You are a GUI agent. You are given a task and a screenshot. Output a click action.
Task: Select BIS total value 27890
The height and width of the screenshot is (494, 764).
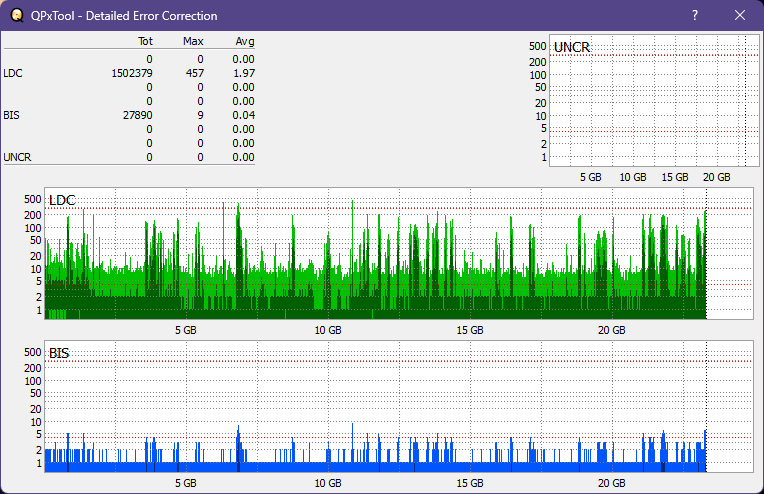coord(137,115)
